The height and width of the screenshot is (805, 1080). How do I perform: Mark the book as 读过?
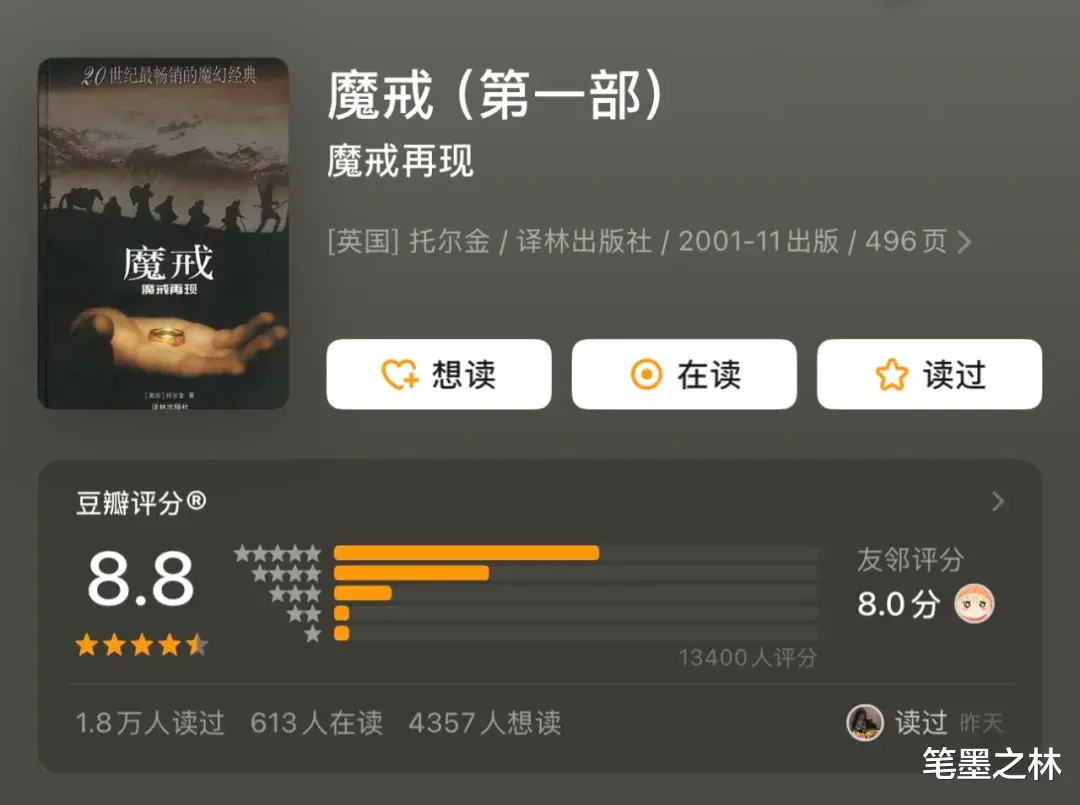point(929,374)
